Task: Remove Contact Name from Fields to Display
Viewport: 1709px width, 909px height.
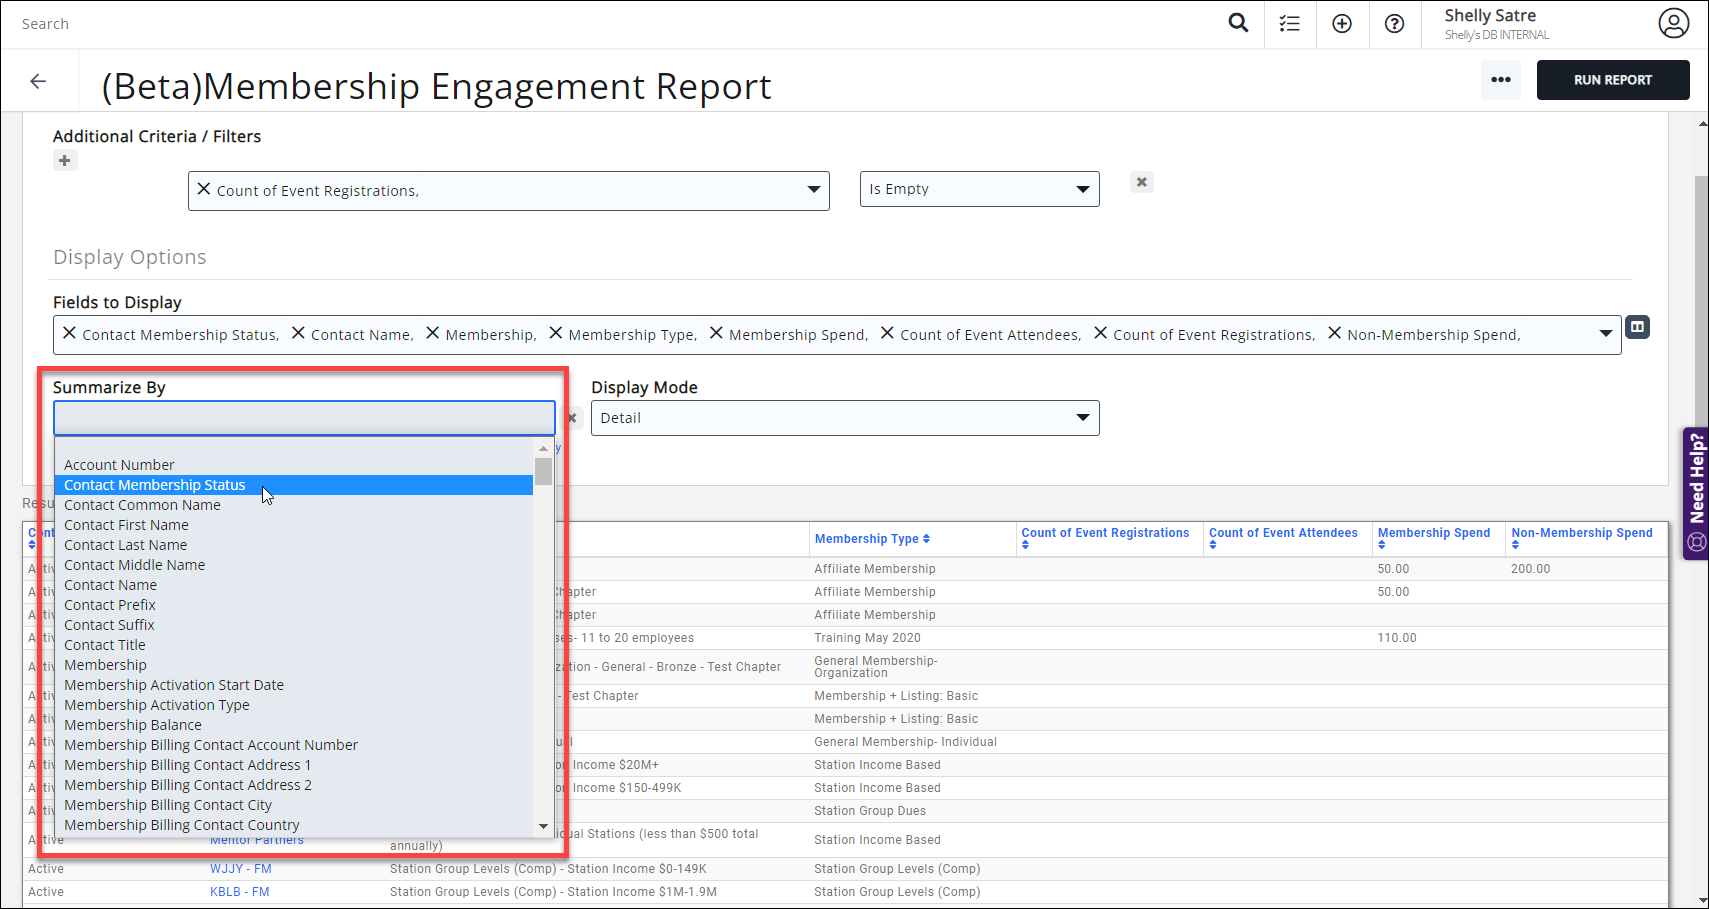Action: click(298, 333)
